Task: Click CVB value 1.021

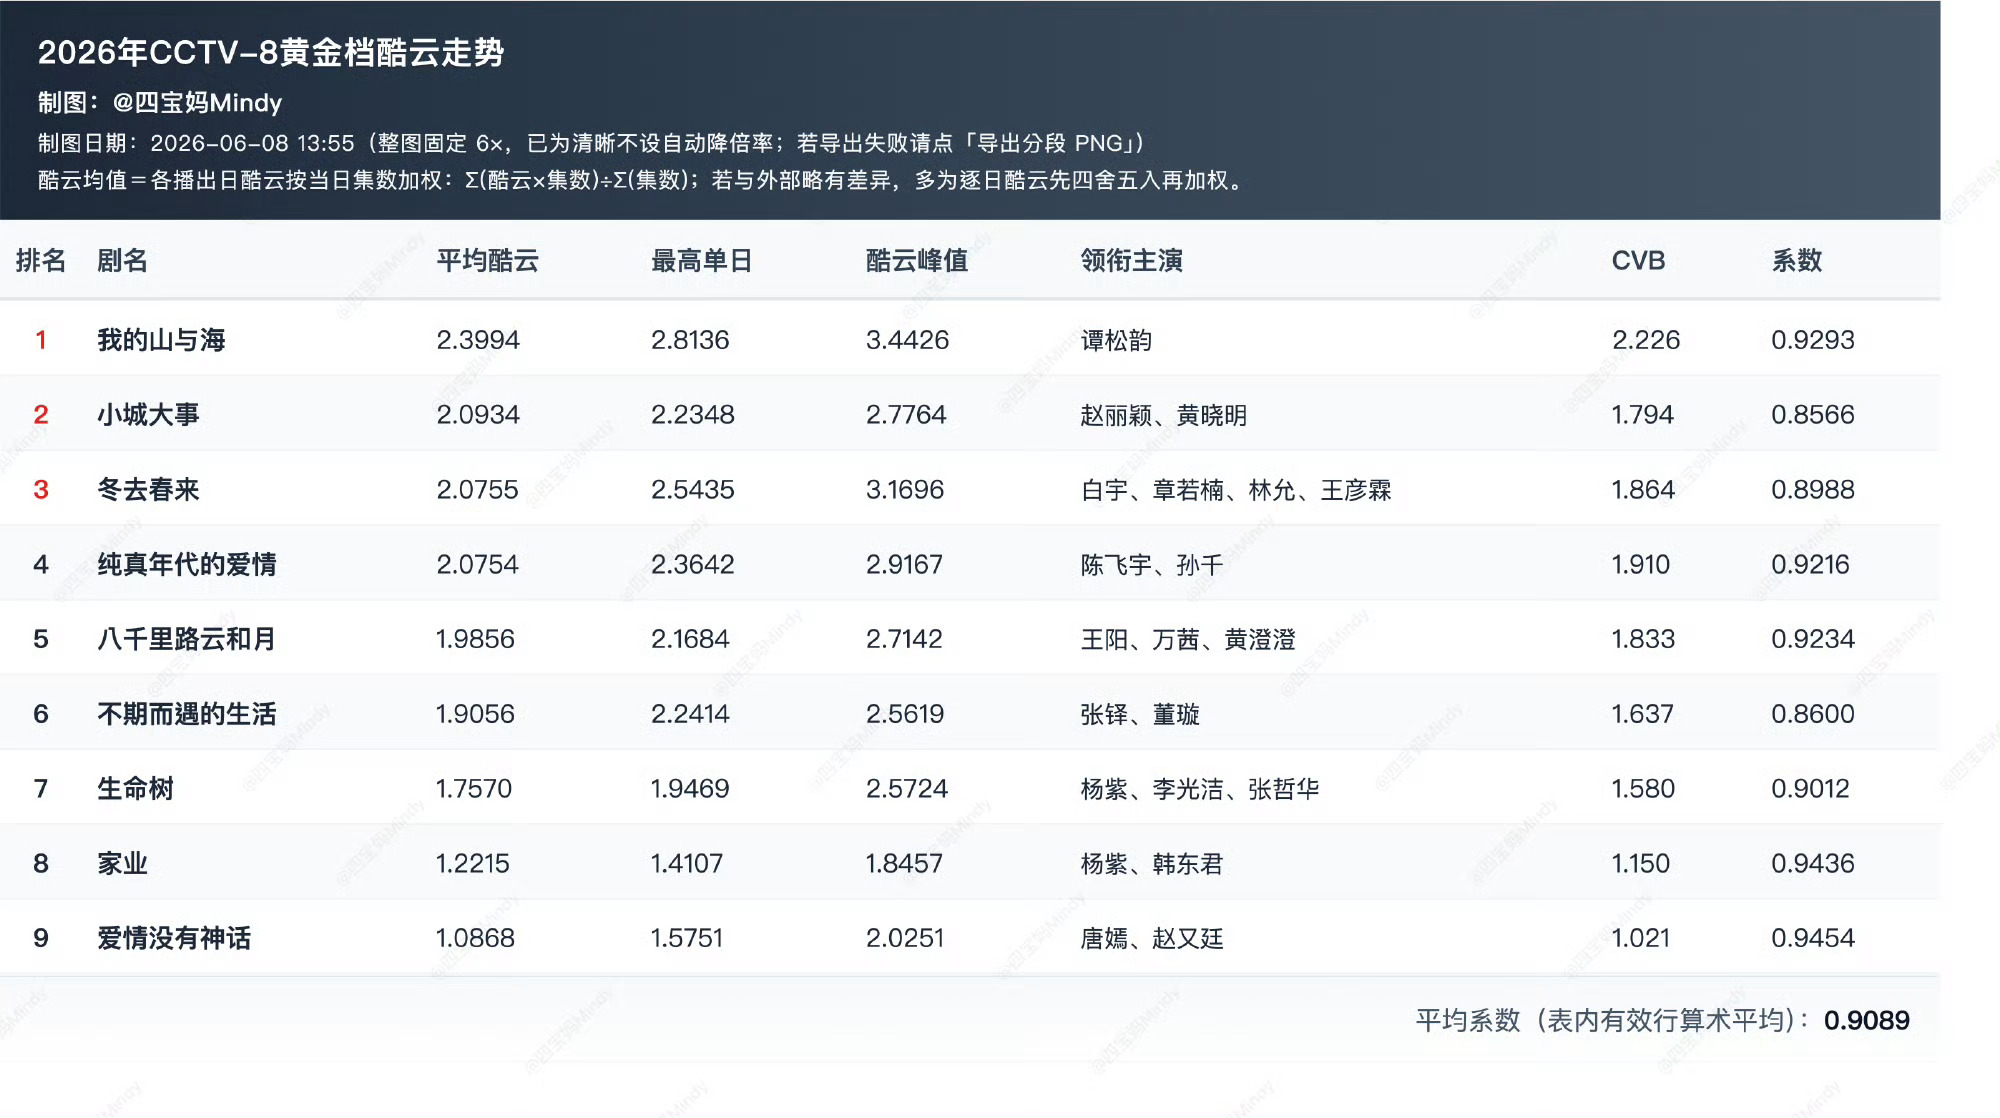Action: (1641, 938)
